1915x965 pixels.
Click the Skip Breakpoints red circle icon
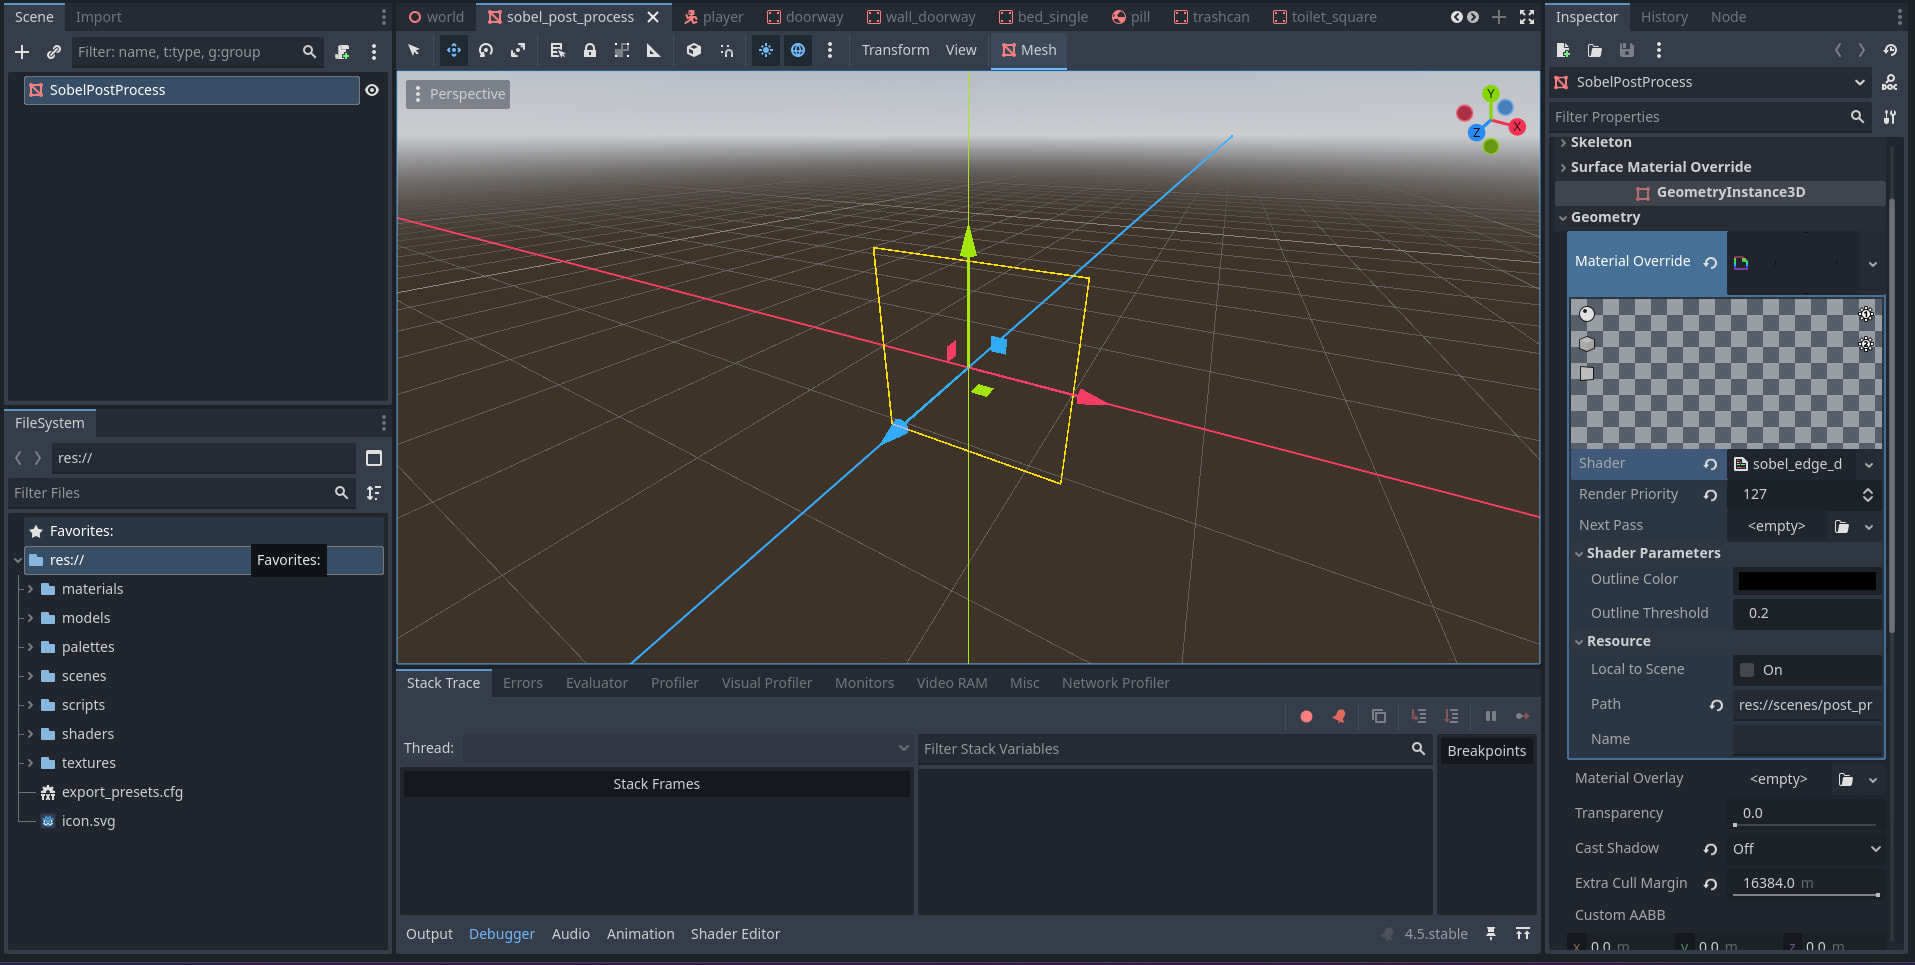[1306, 716]
